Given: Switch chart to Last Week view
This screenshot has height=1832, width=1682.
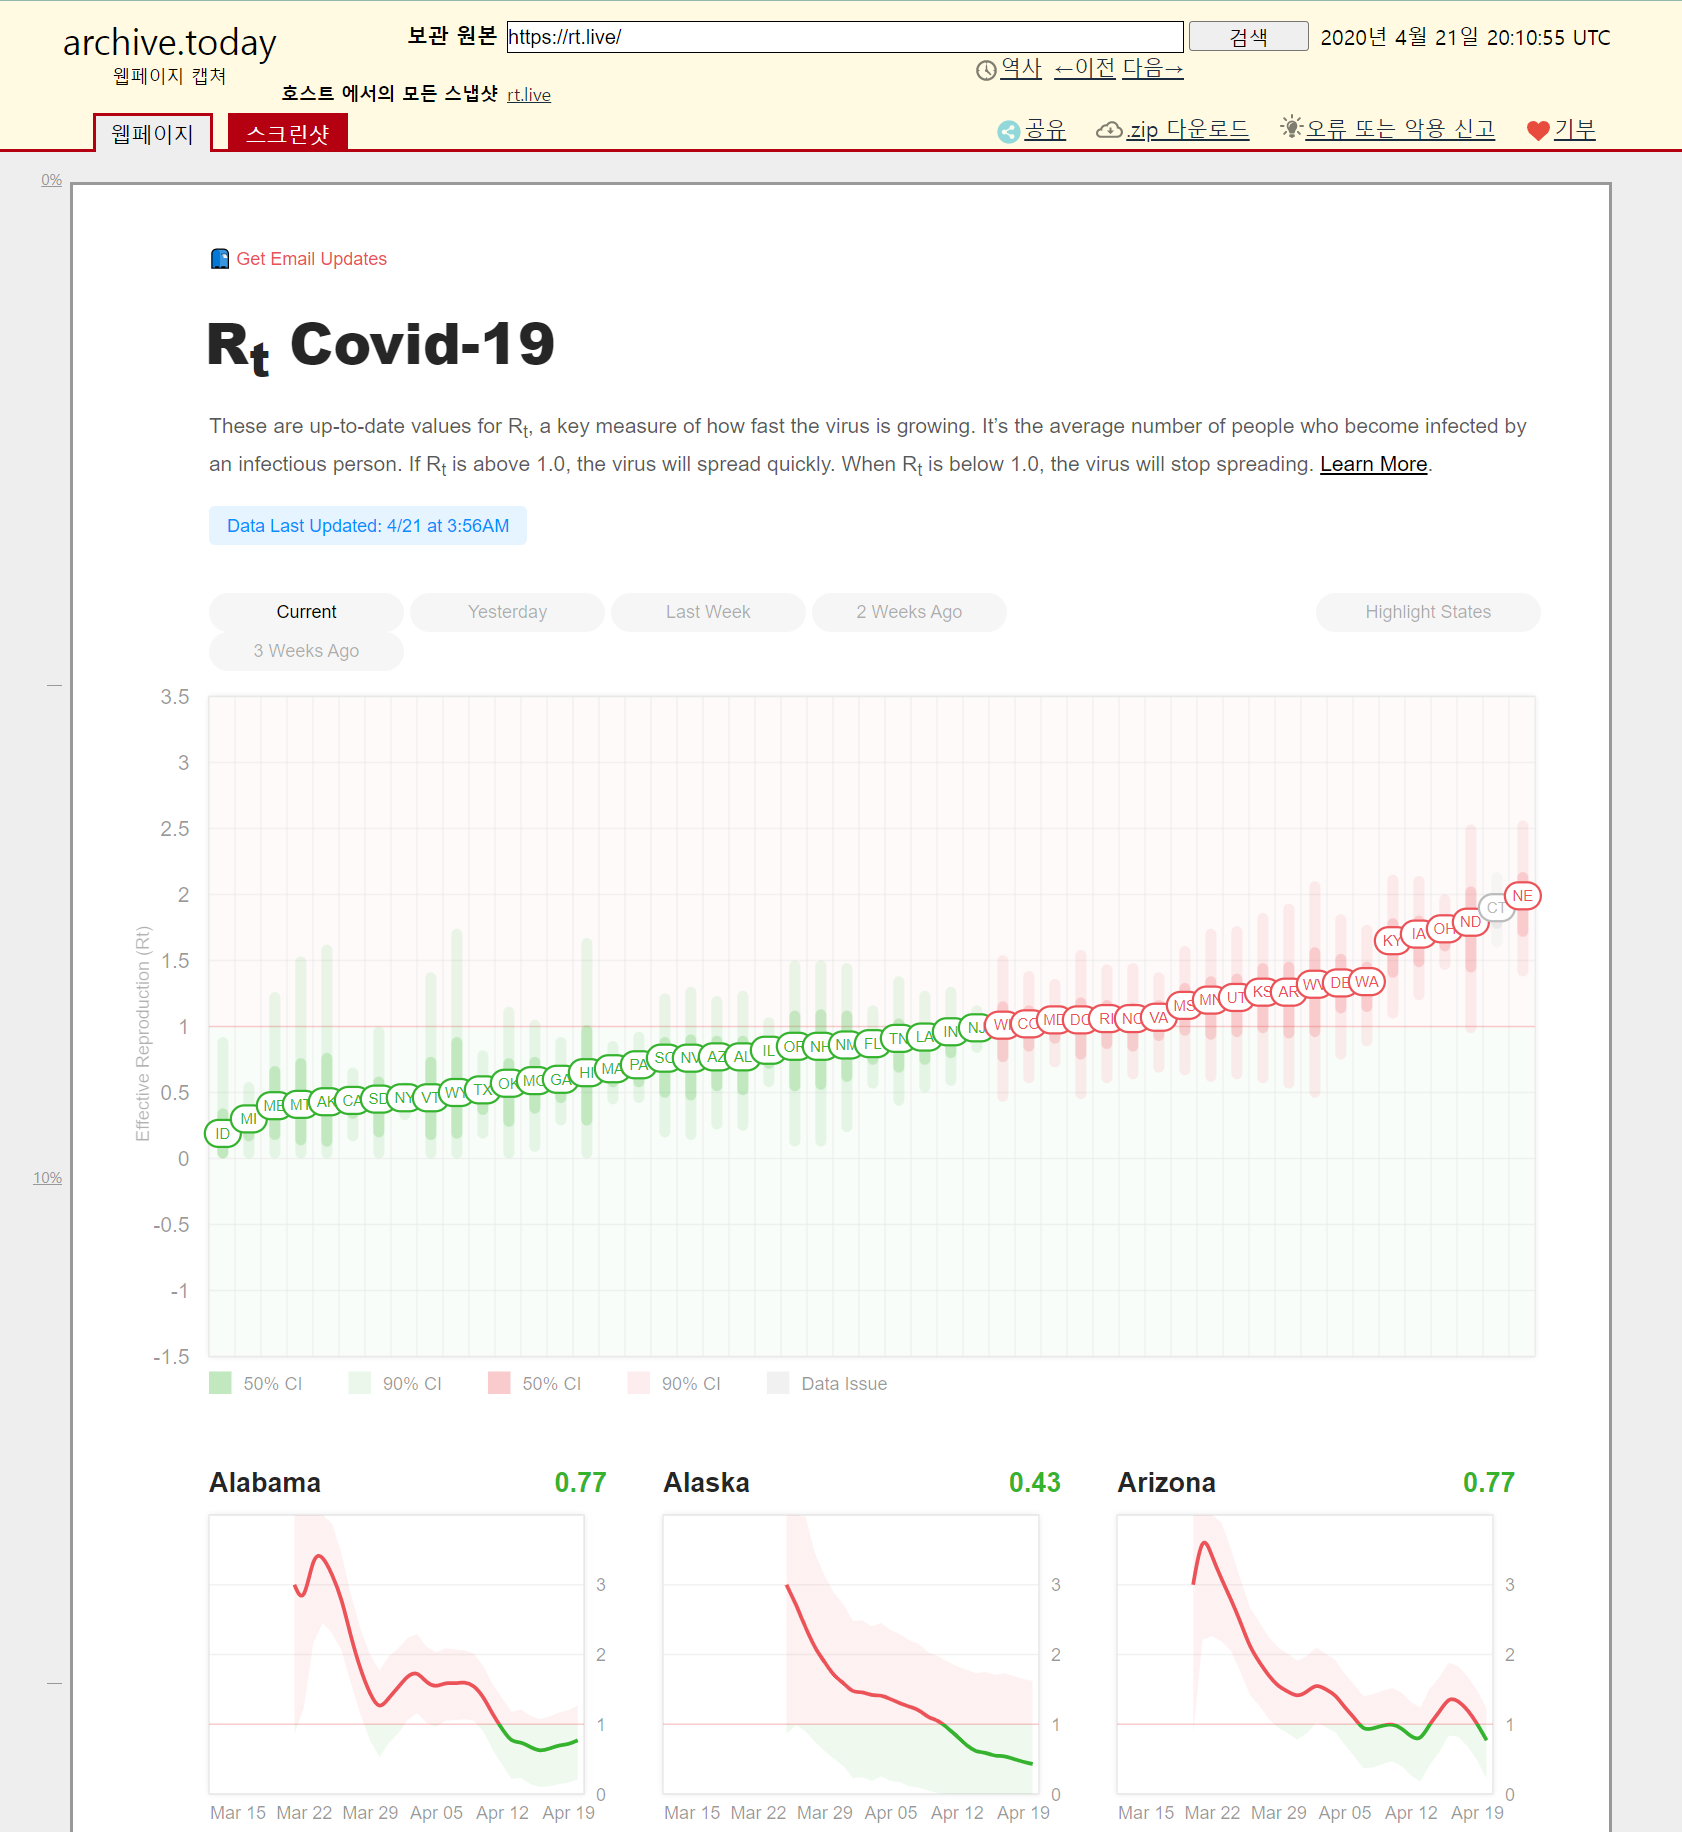Looking at the screenshot, I should pyautogui.click(x=708, y=612).
